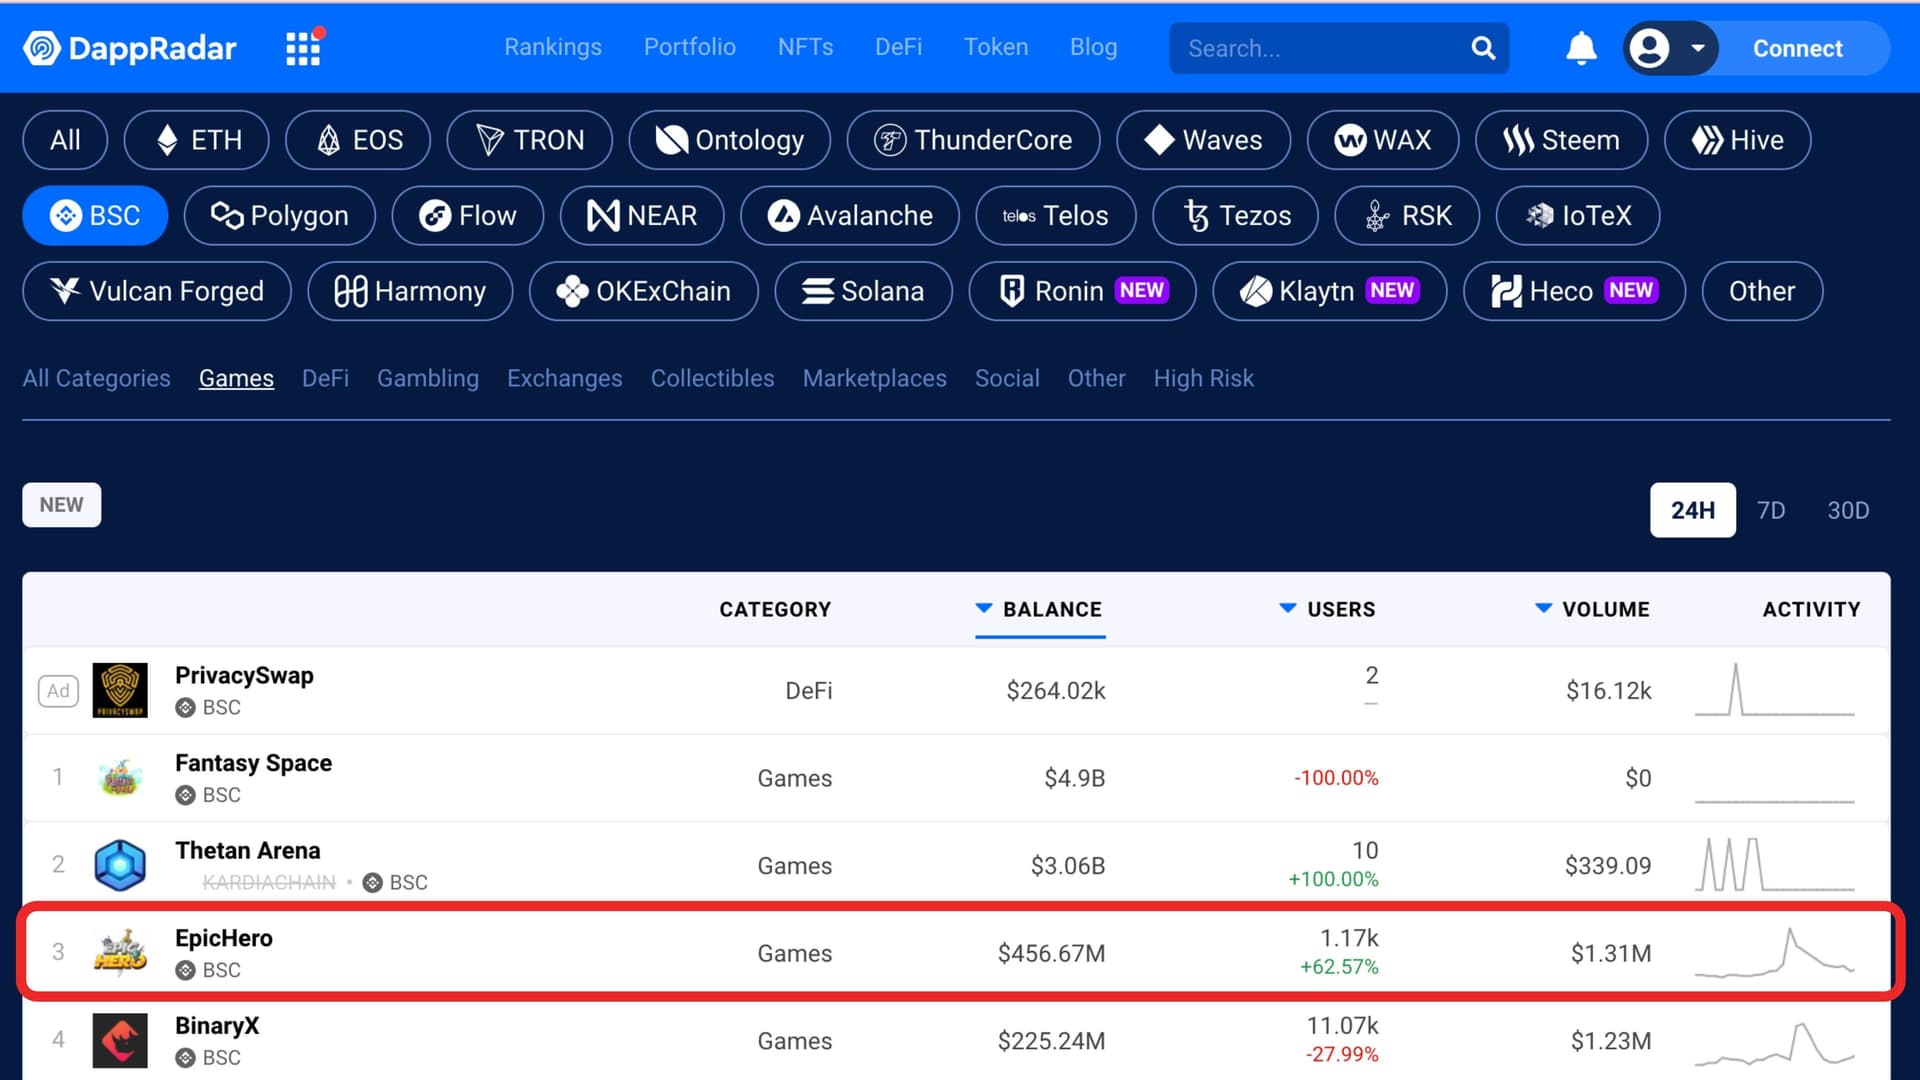Image resolution: width=1920 pixels, height=1080 pixels.
Task: Filter by TRON chain
Action: 530,140
